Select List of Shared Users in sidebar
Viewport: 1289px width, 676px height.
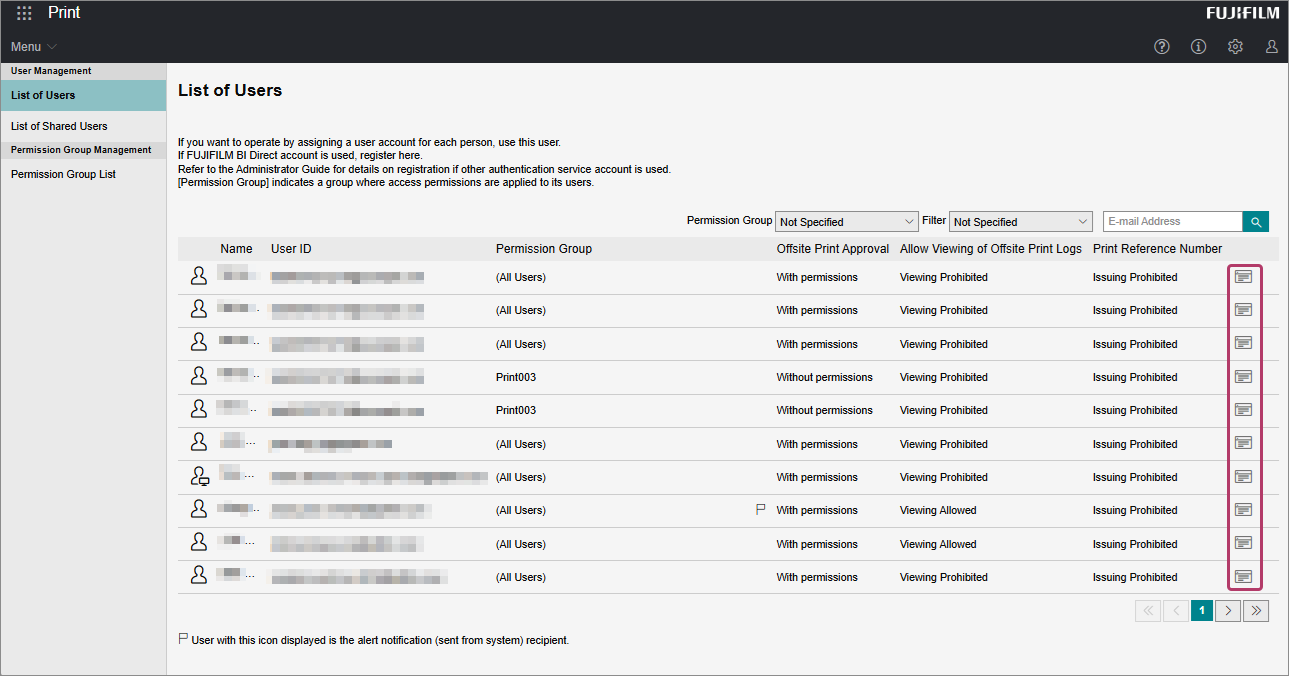(x=59, y=126)
